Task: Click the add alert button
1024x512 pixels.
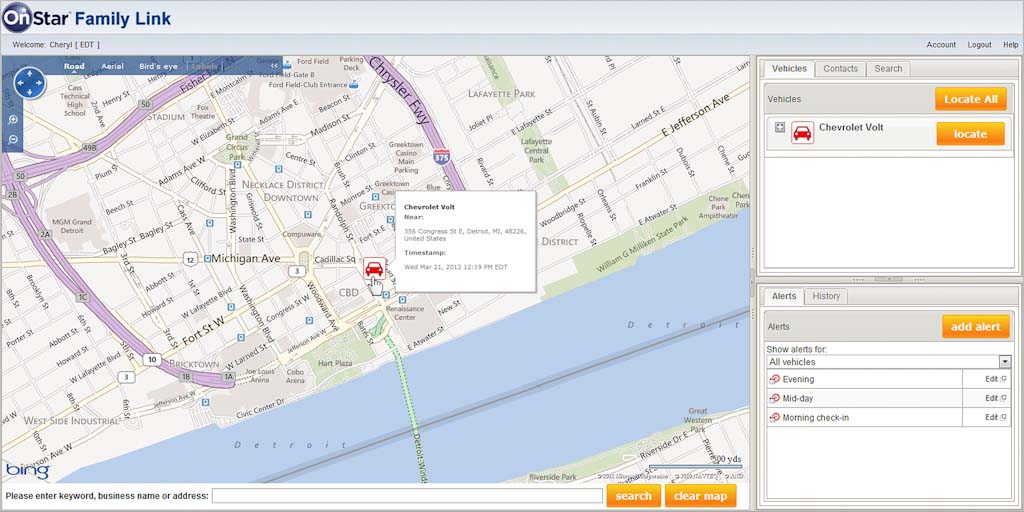Action: (x=975, y=327)
